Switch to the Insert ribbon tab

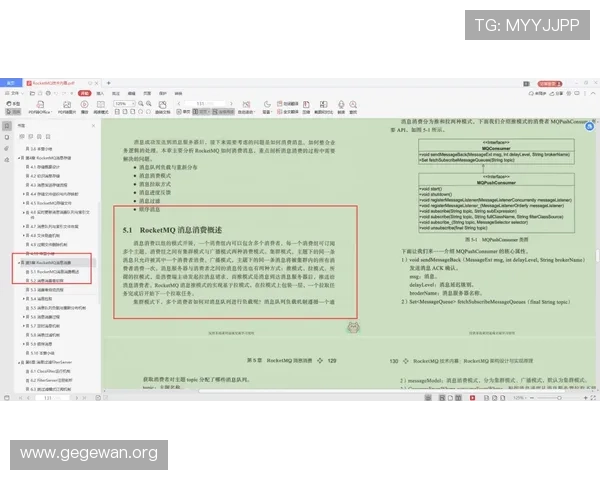click(100, 93)
